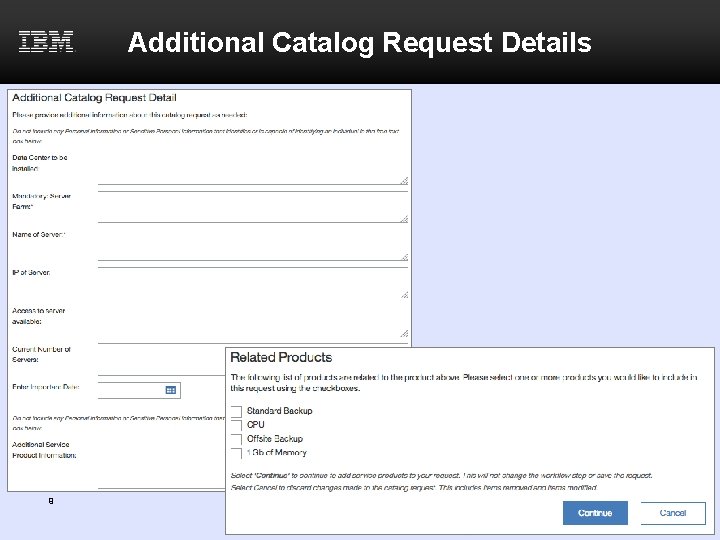This screenshot has height=540, width=720.
Task: Click resize handle of Name of Server field
Action: [404, 256]
